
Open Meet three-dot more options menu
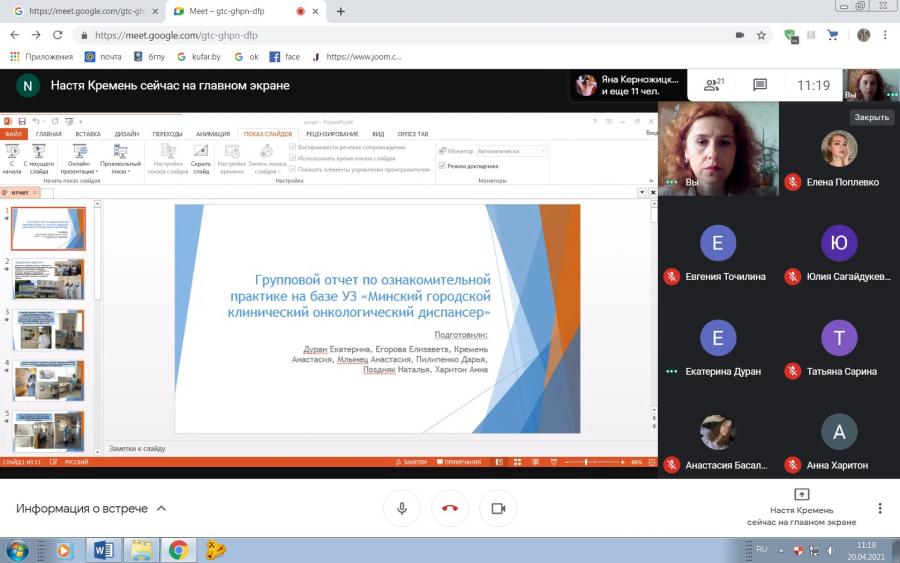879,508
